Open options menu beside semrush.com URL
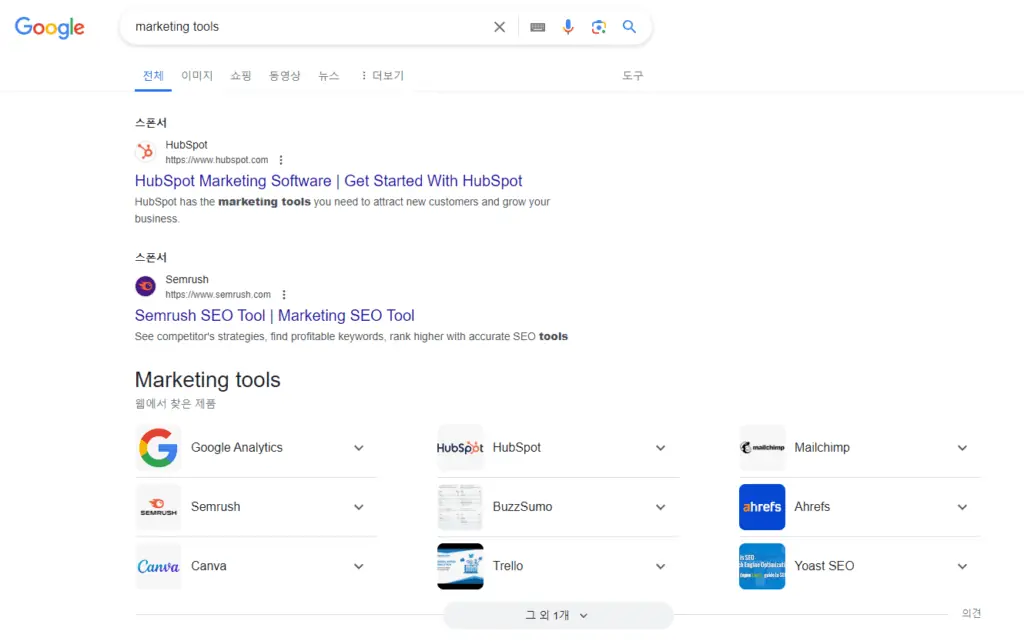The height and width of the screenshot is (641, 1024). pyautogui.click(x=284, y=294)
